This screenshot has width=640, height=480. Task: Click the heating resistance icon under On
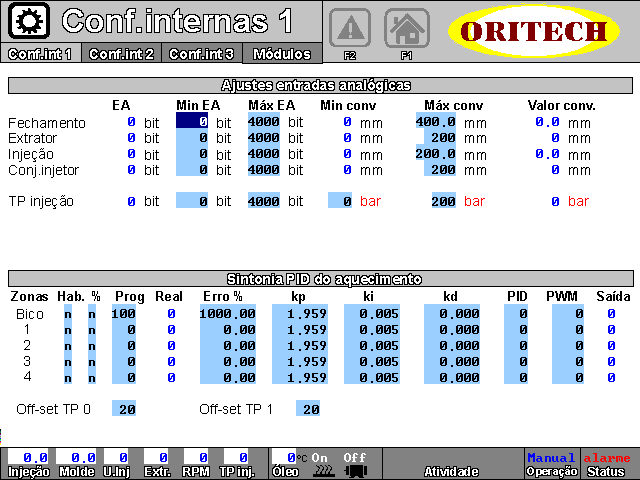click(x=320, y=469)
